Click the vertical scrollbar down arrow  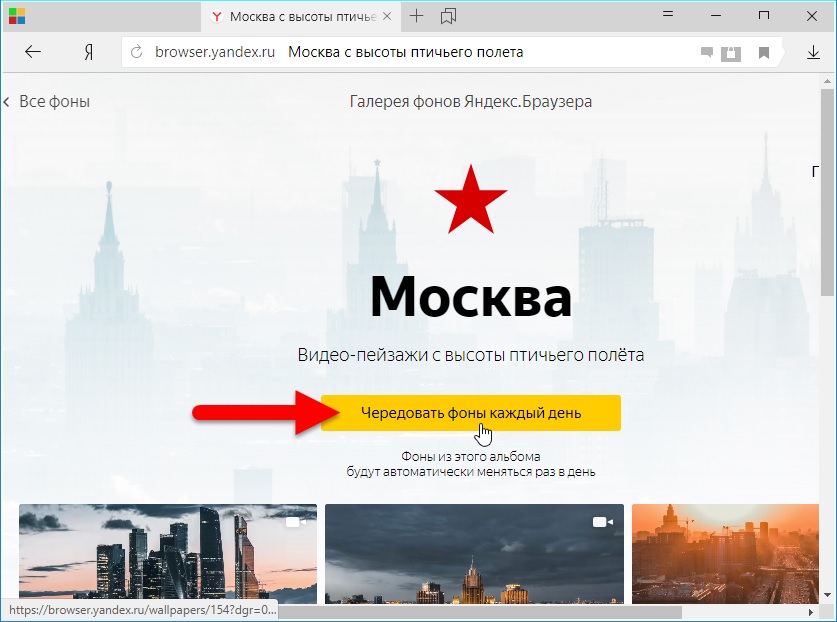click(x=827, y=595)
